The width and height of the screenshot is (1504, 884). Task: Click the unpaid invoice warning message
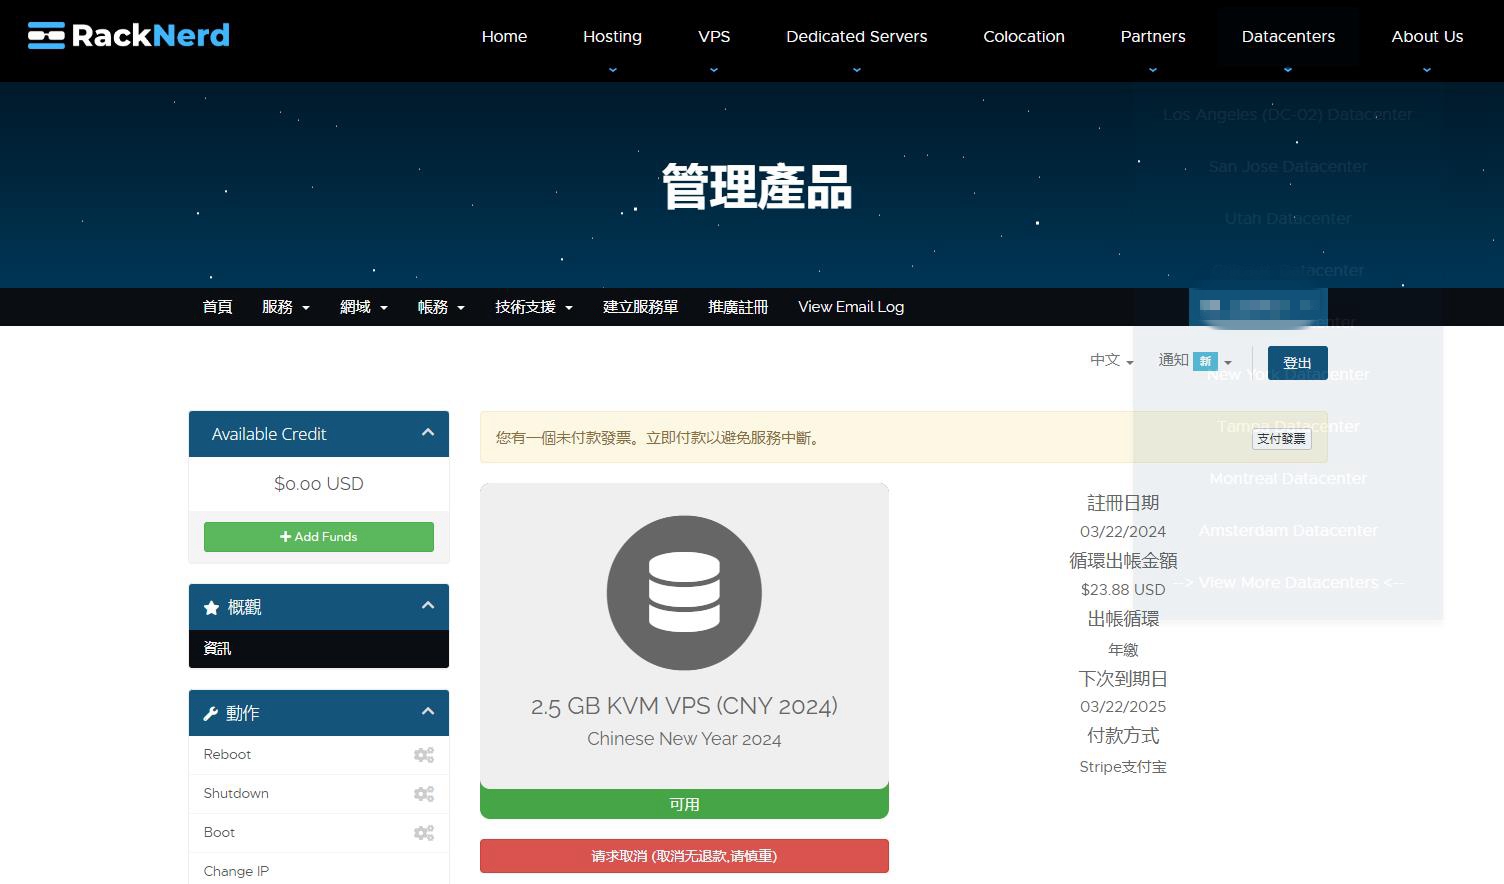(x=660, y=438)
